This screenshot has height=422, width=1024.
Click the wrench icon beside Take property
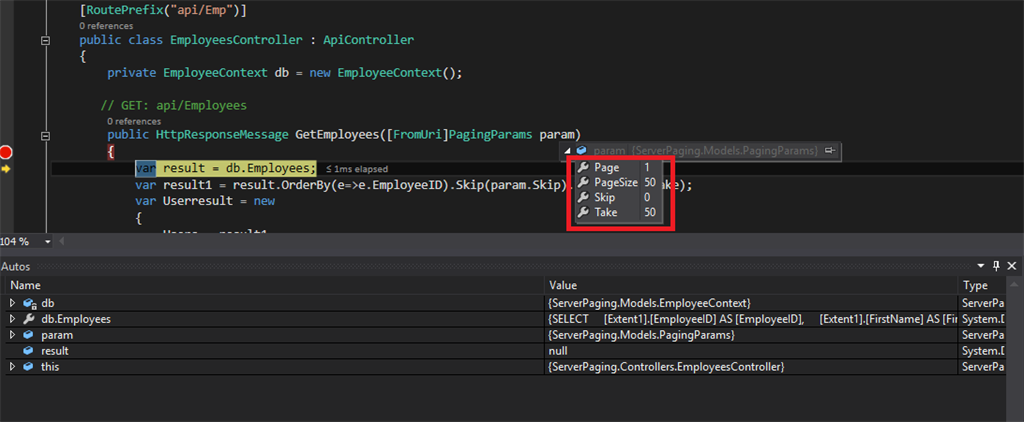(x=583, y=212)
